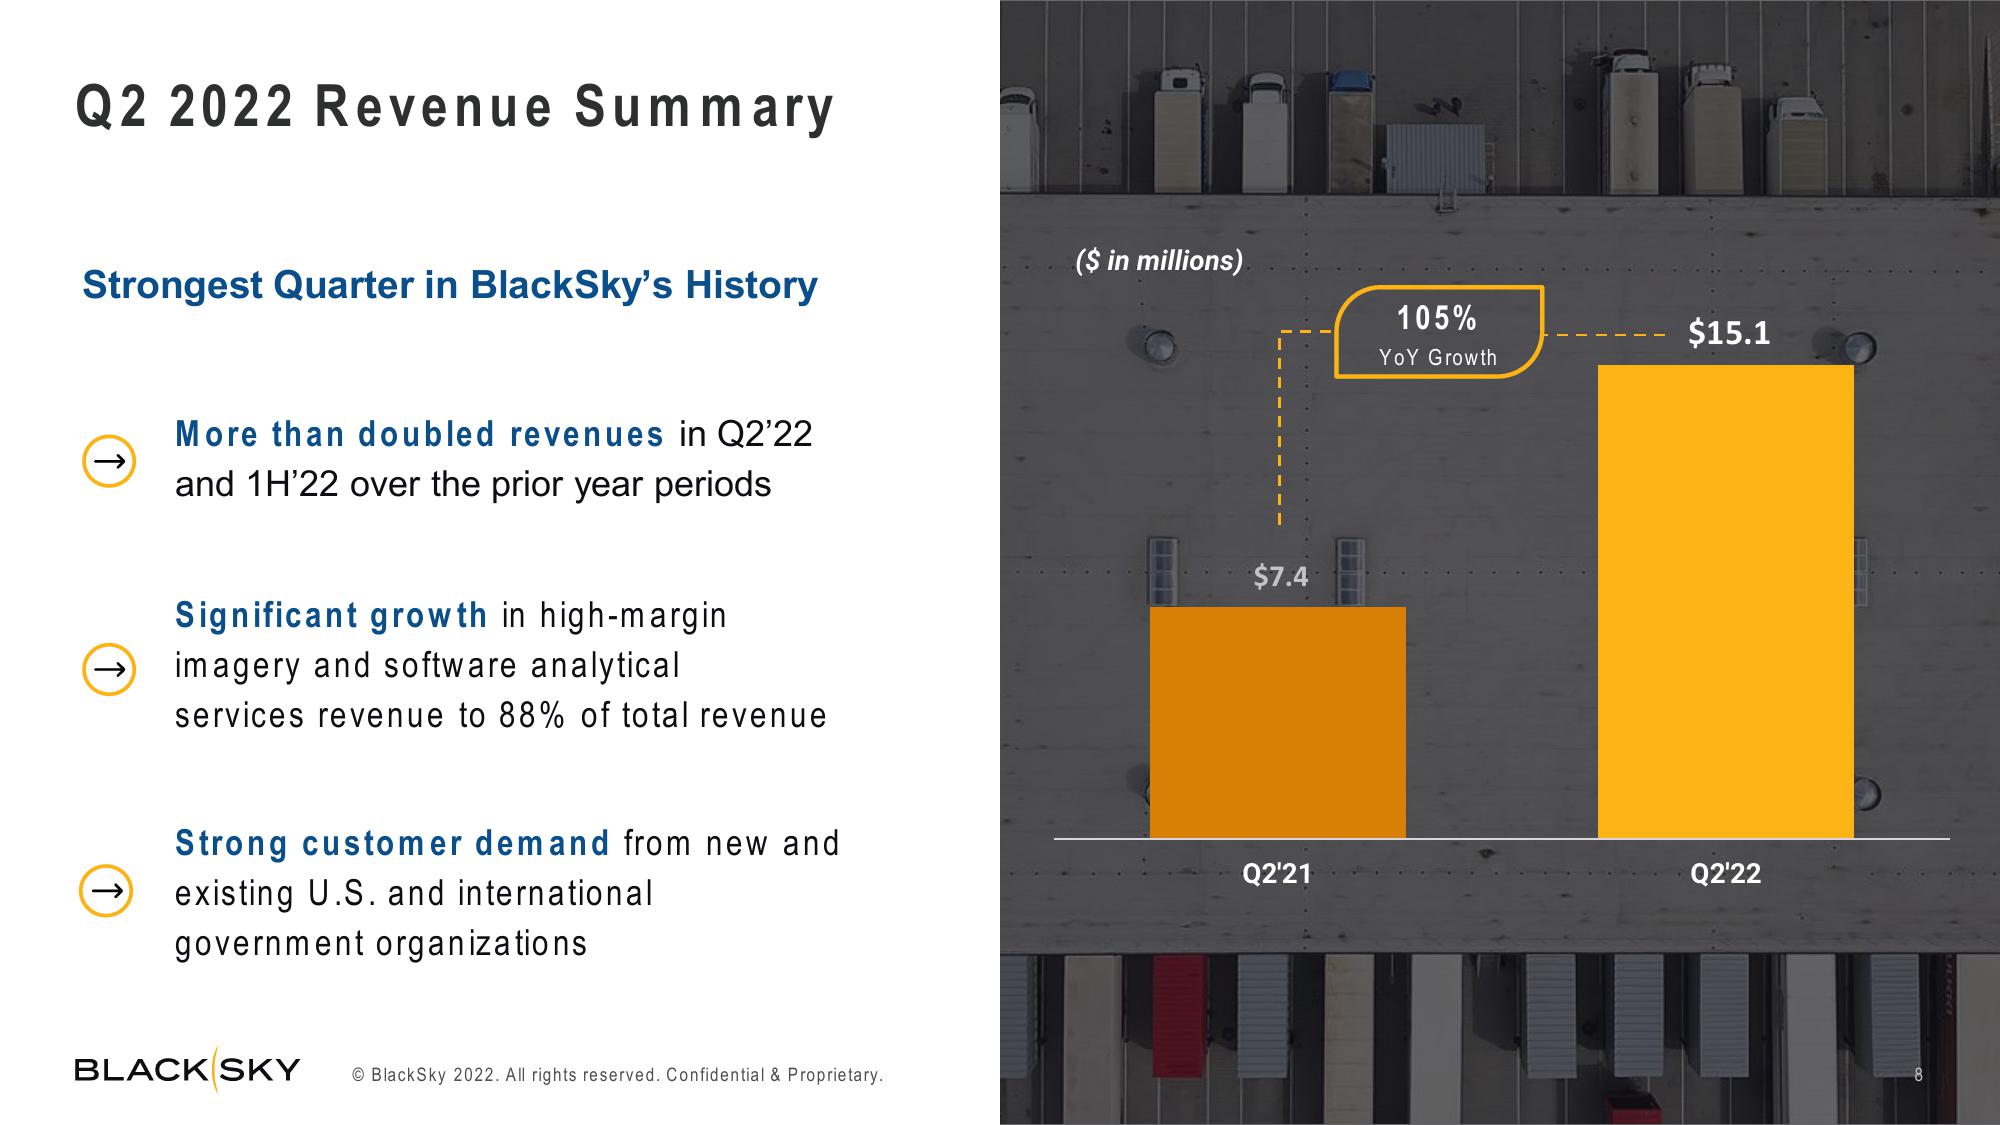Image resolution: width=2000 pixels, height=1125 pixels.
Task: Click the page number 8
Action: click(1918, 1075)
